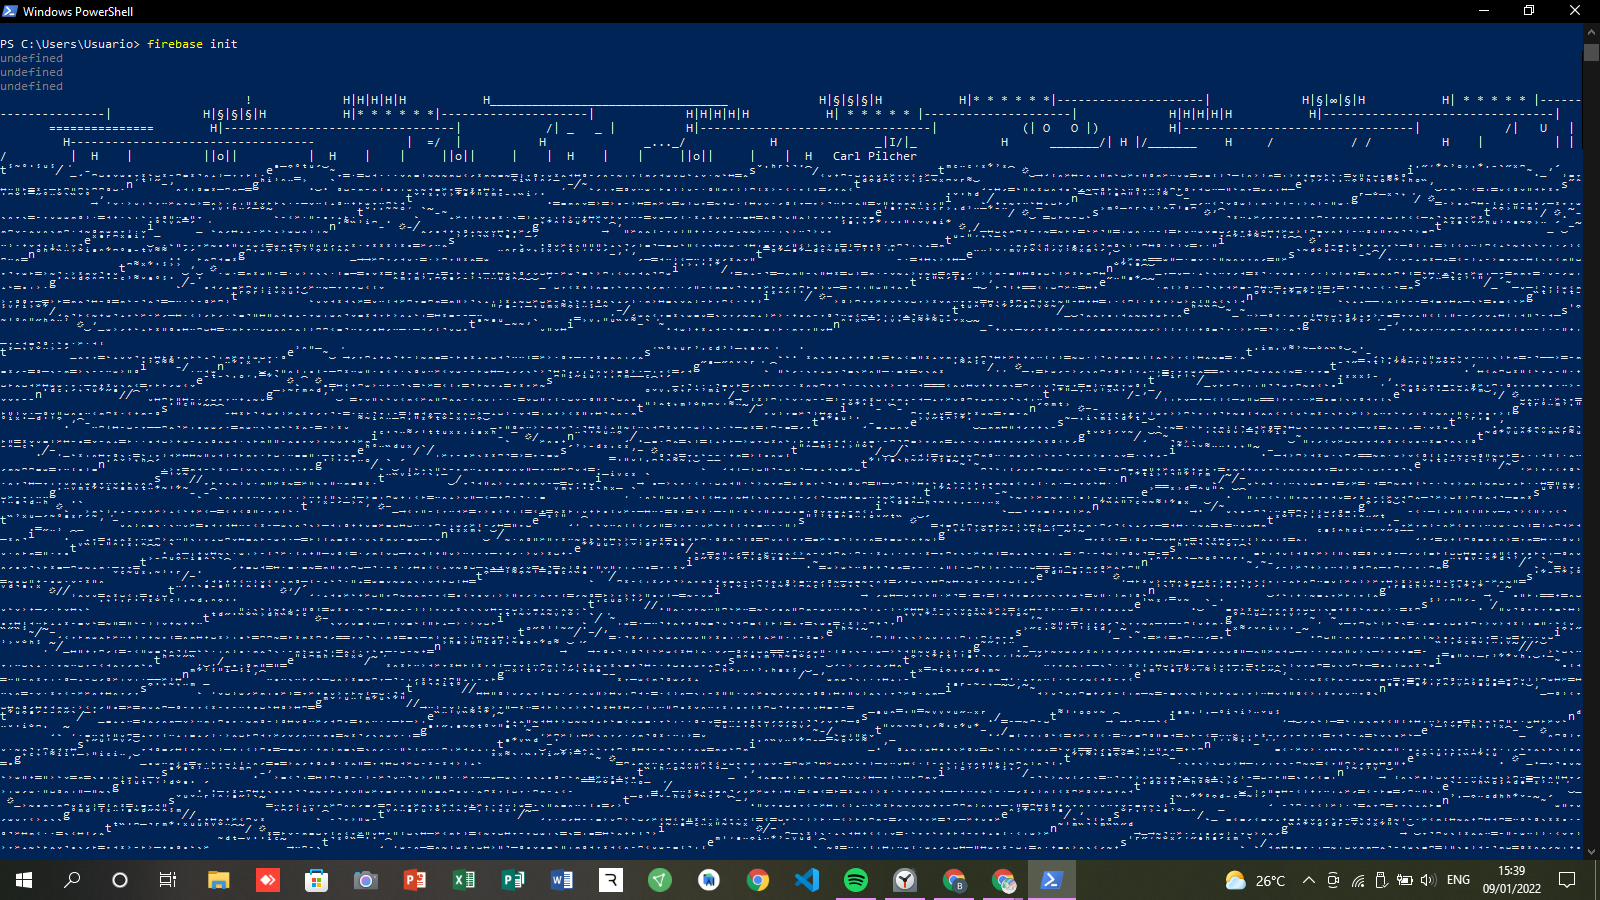The height and width of the screenshot is (900, 1600).
Task: Click scrollbar up arrow in PowerShell
Action: point(1591,32)
